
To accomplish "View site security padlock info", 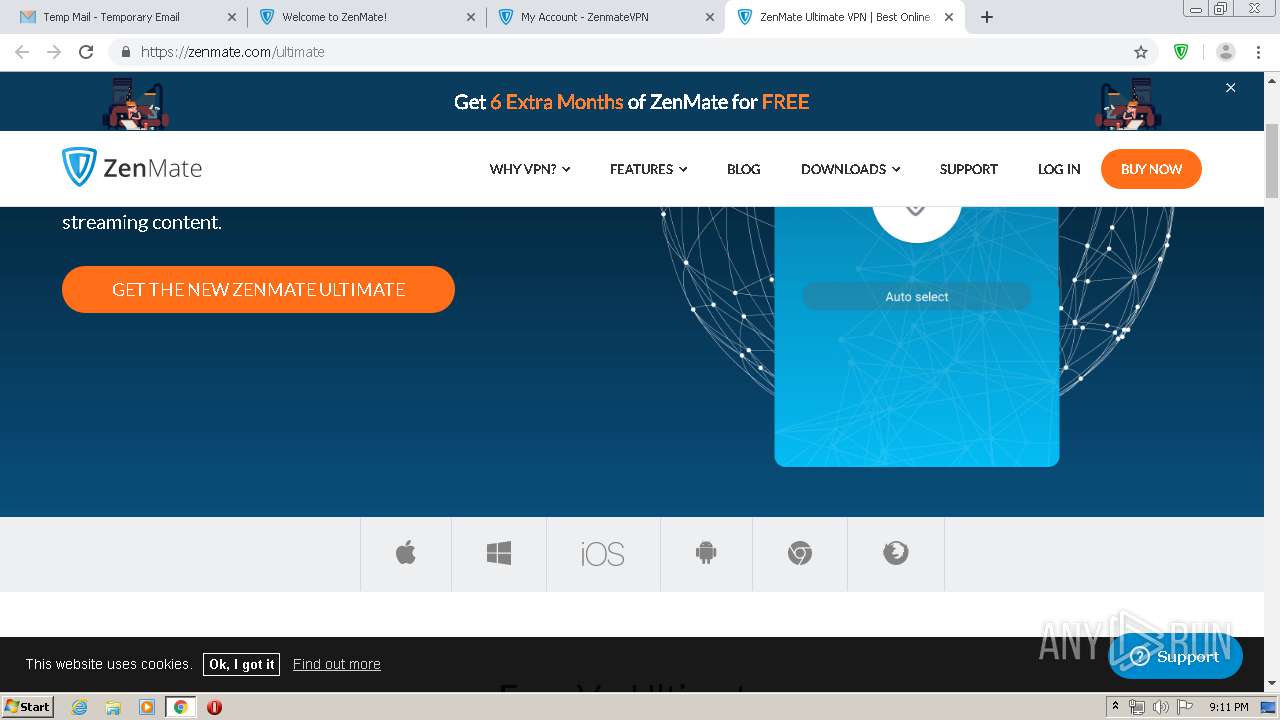I will tap(126, 52).
